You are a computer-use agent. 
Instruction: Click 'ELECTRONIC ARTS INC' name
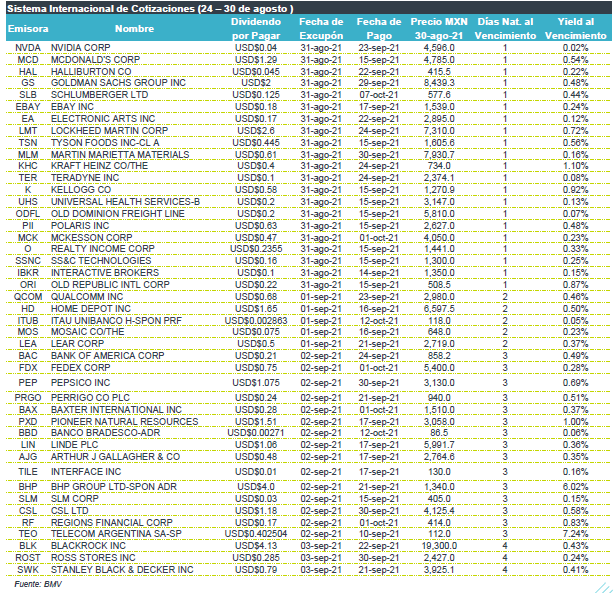click(x=103, y=119)
